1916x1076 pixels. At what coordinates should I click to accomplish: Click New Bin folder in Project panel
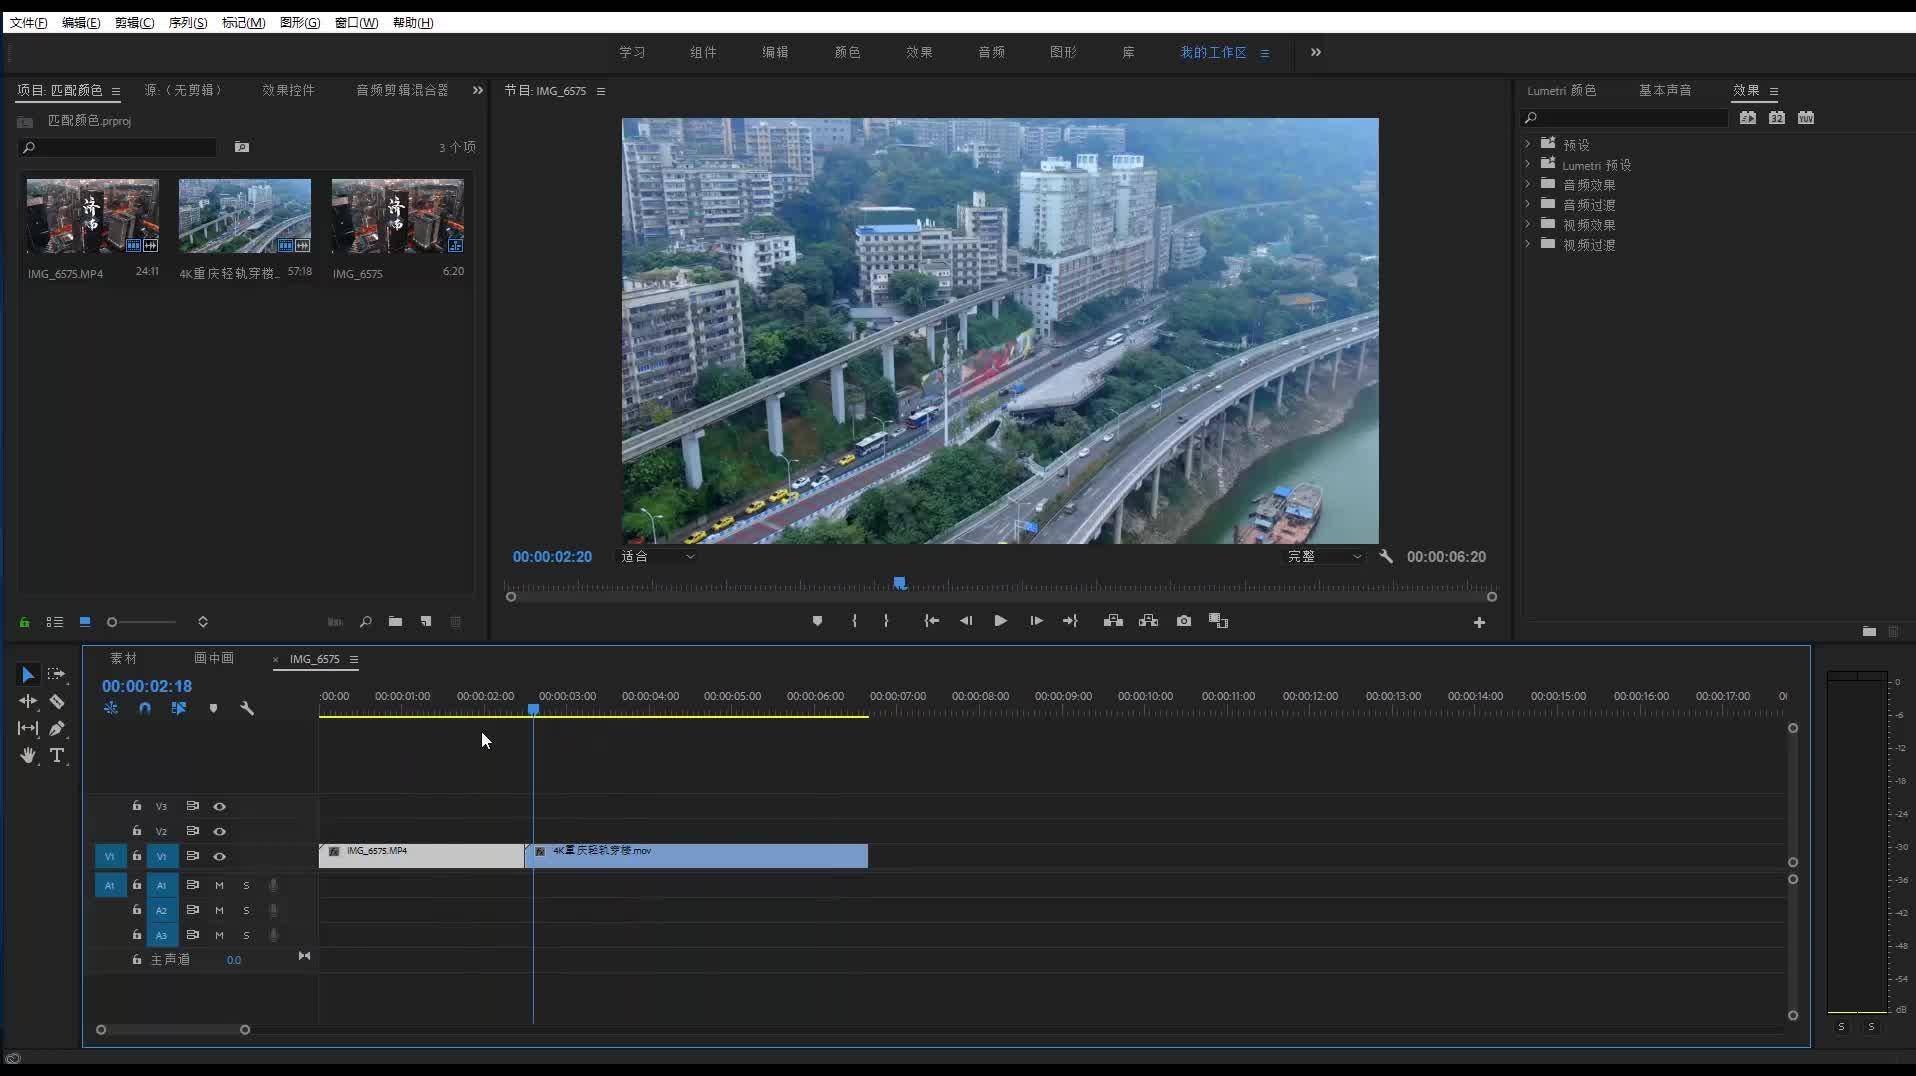[x=396, y=622]
